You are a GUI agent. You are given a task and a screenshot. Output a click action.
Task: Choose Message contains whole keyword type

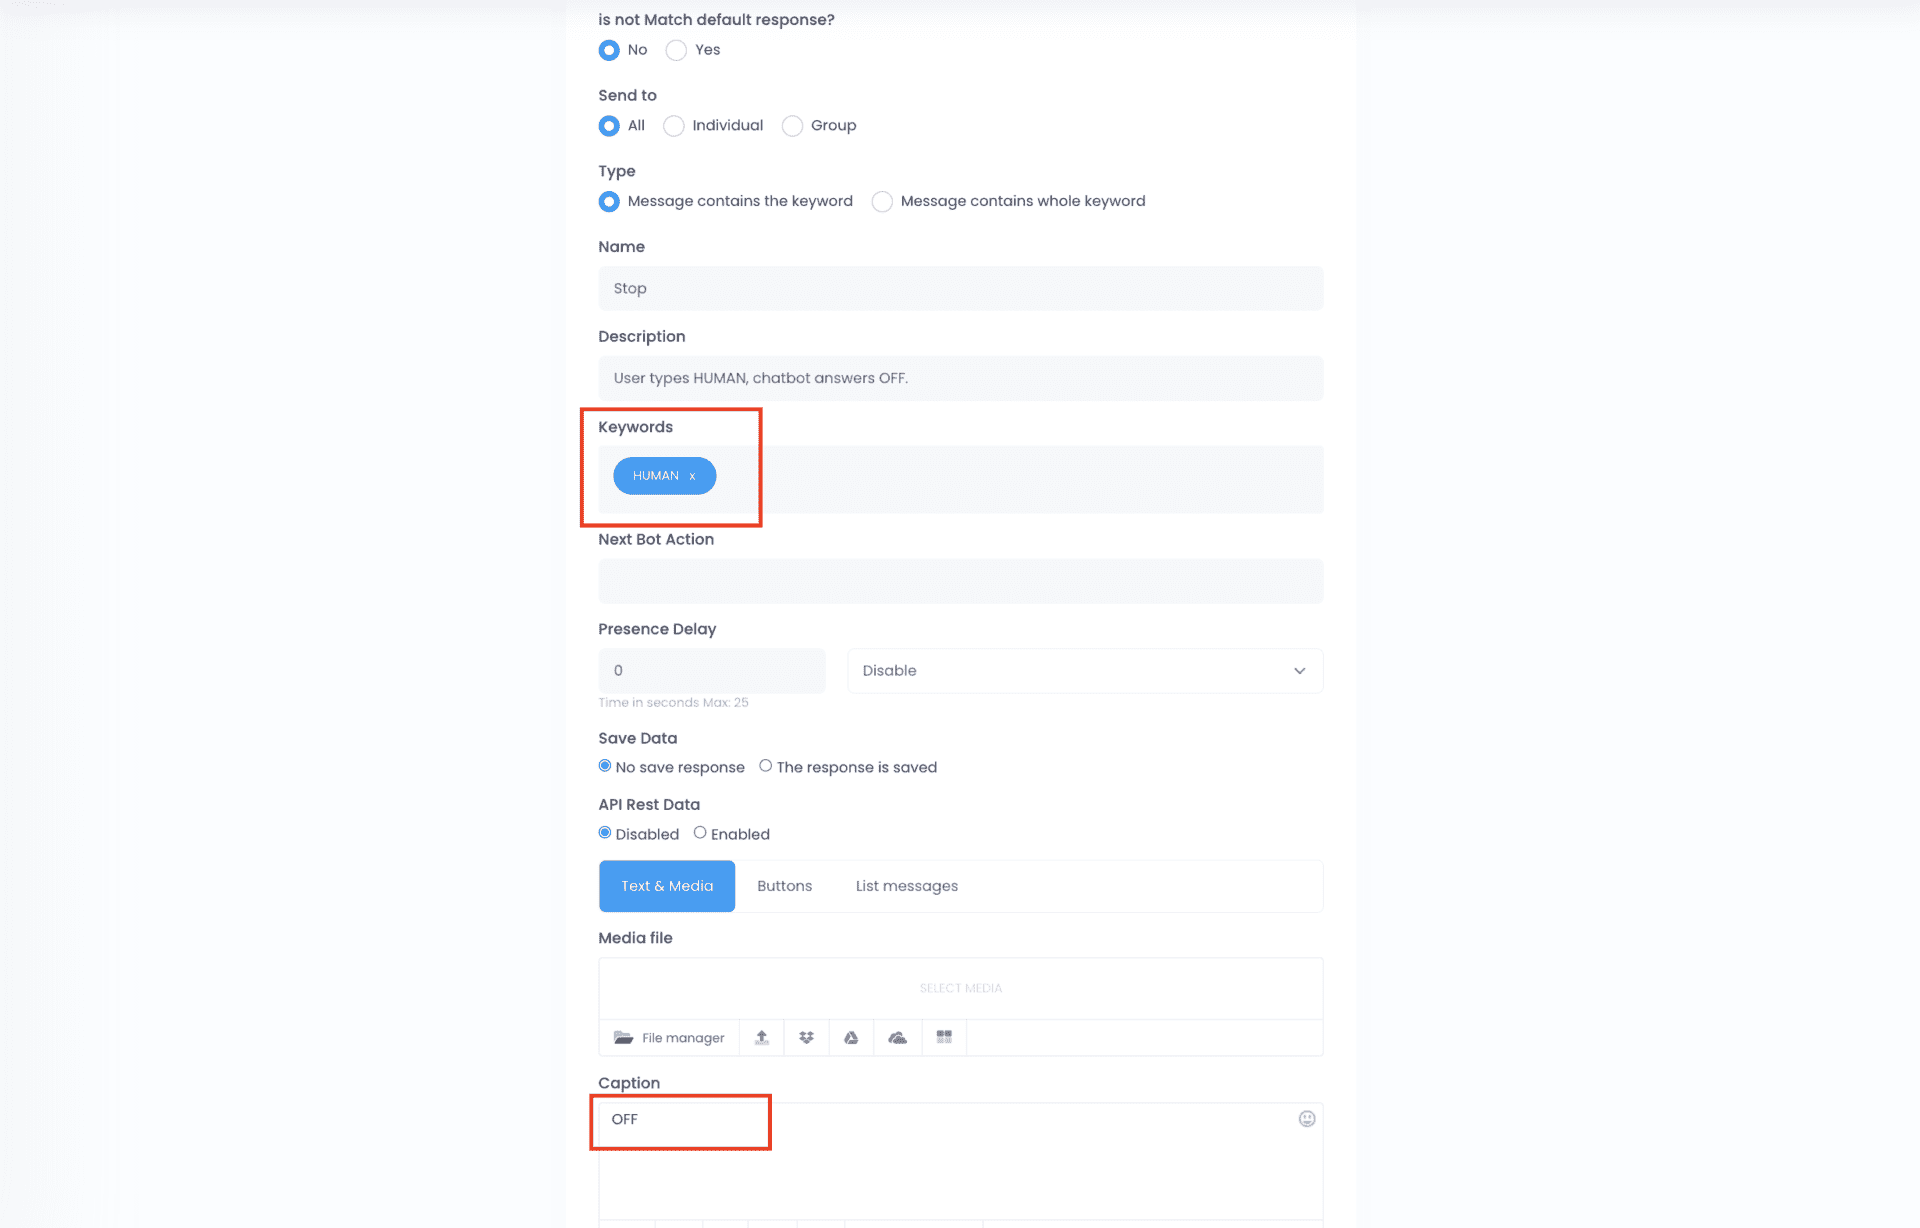point(882,202)
